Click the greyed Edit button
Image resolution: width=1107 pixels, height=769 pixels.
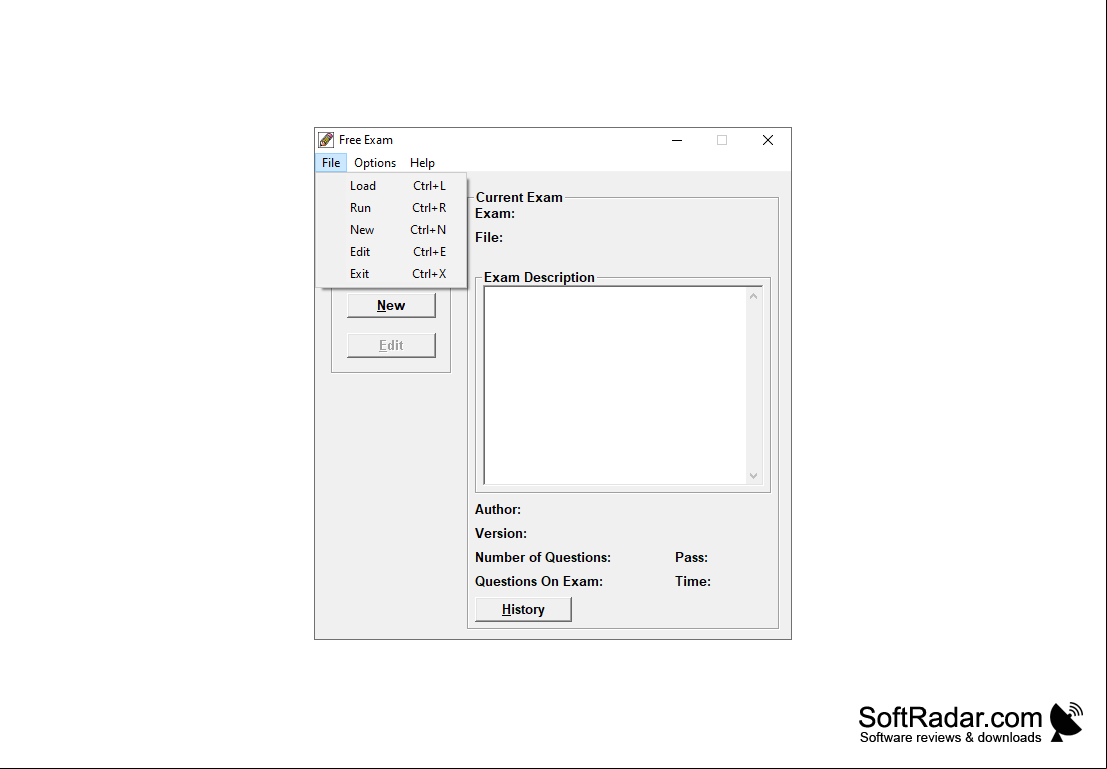tap(391, 345)
